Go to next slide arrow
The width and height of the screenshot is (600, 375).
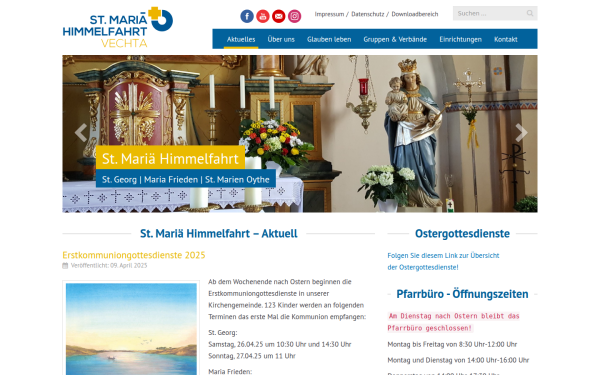521,133
